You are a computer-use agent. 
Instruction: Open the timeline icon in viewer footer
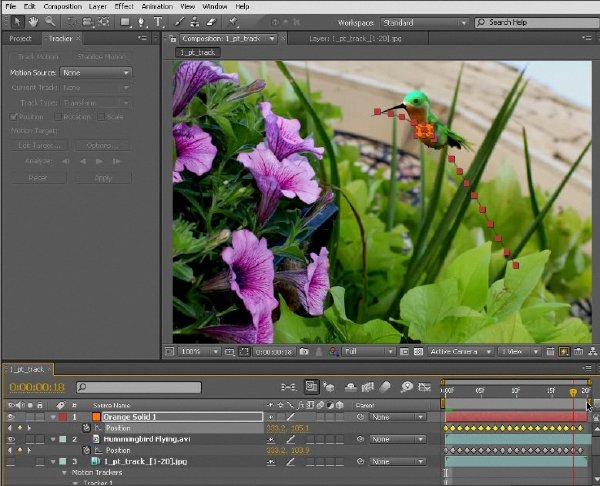579,351
